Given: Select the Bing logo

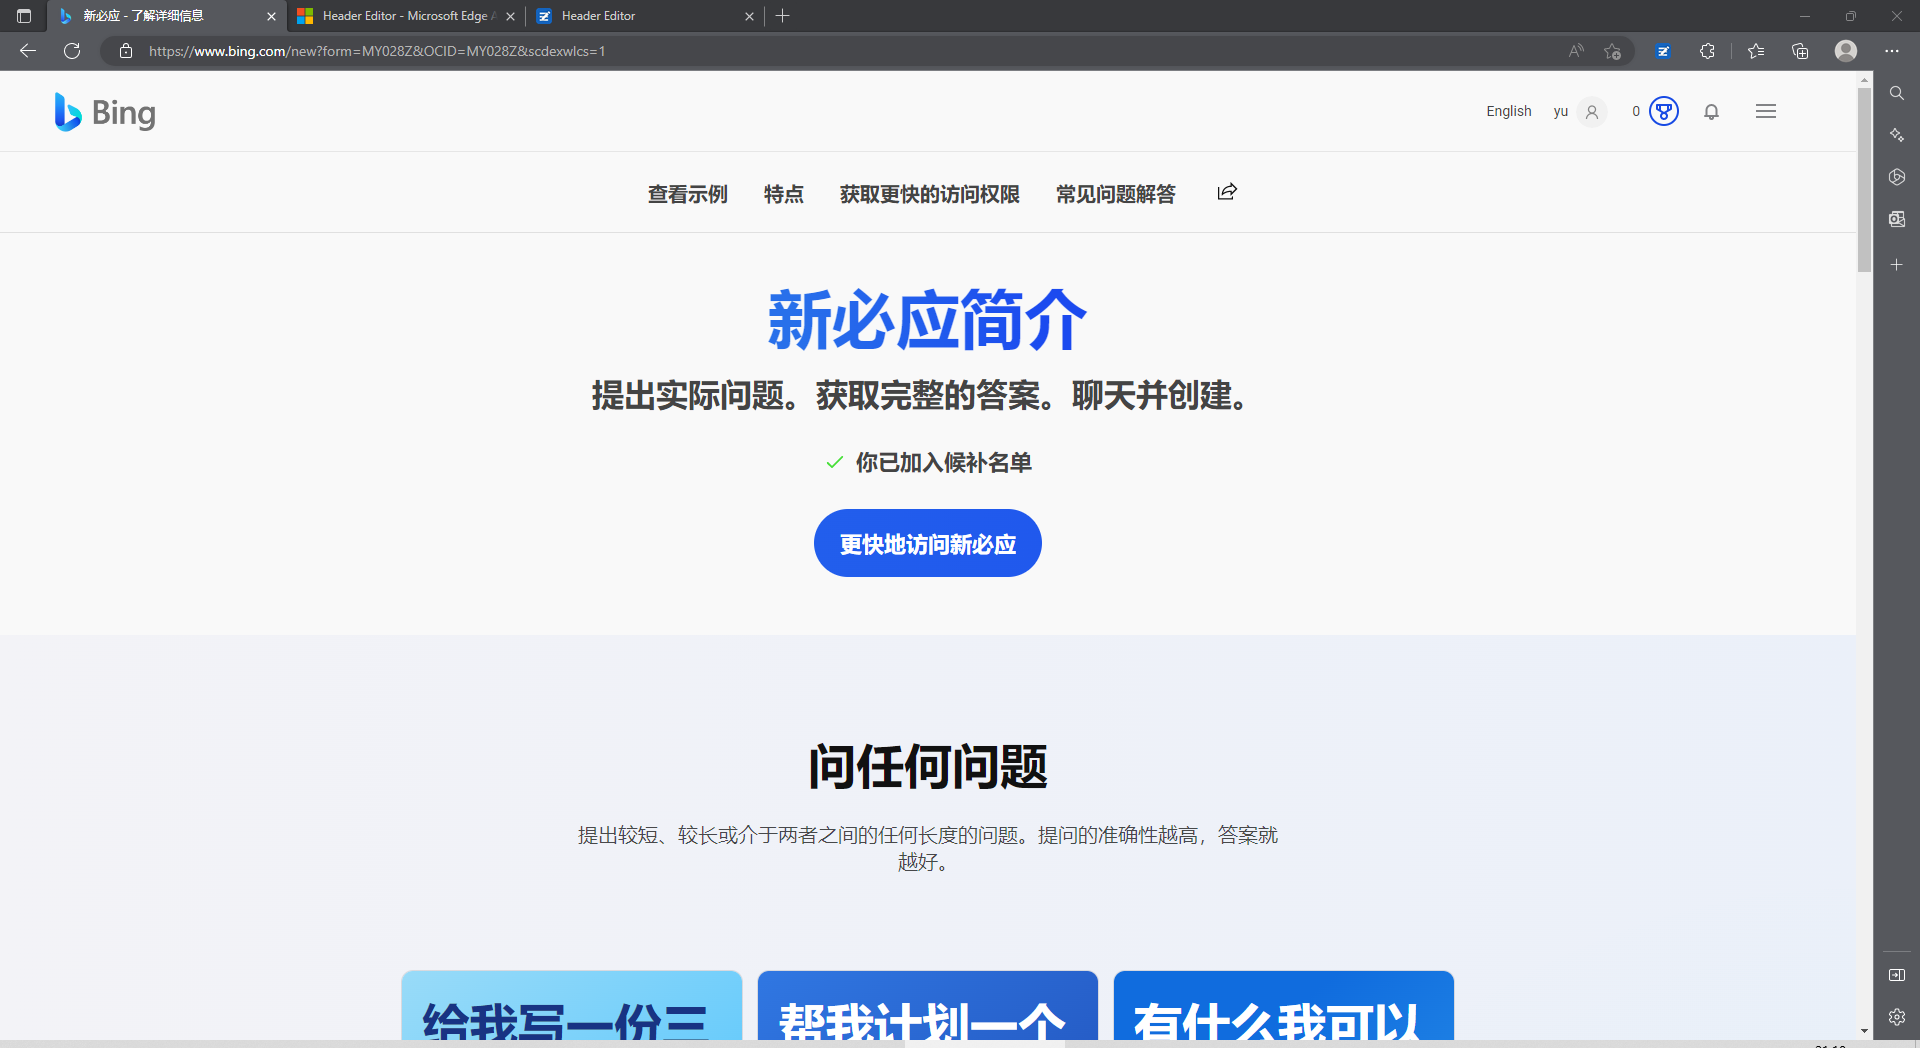Looking at the screenshot, I should point(104,111).
